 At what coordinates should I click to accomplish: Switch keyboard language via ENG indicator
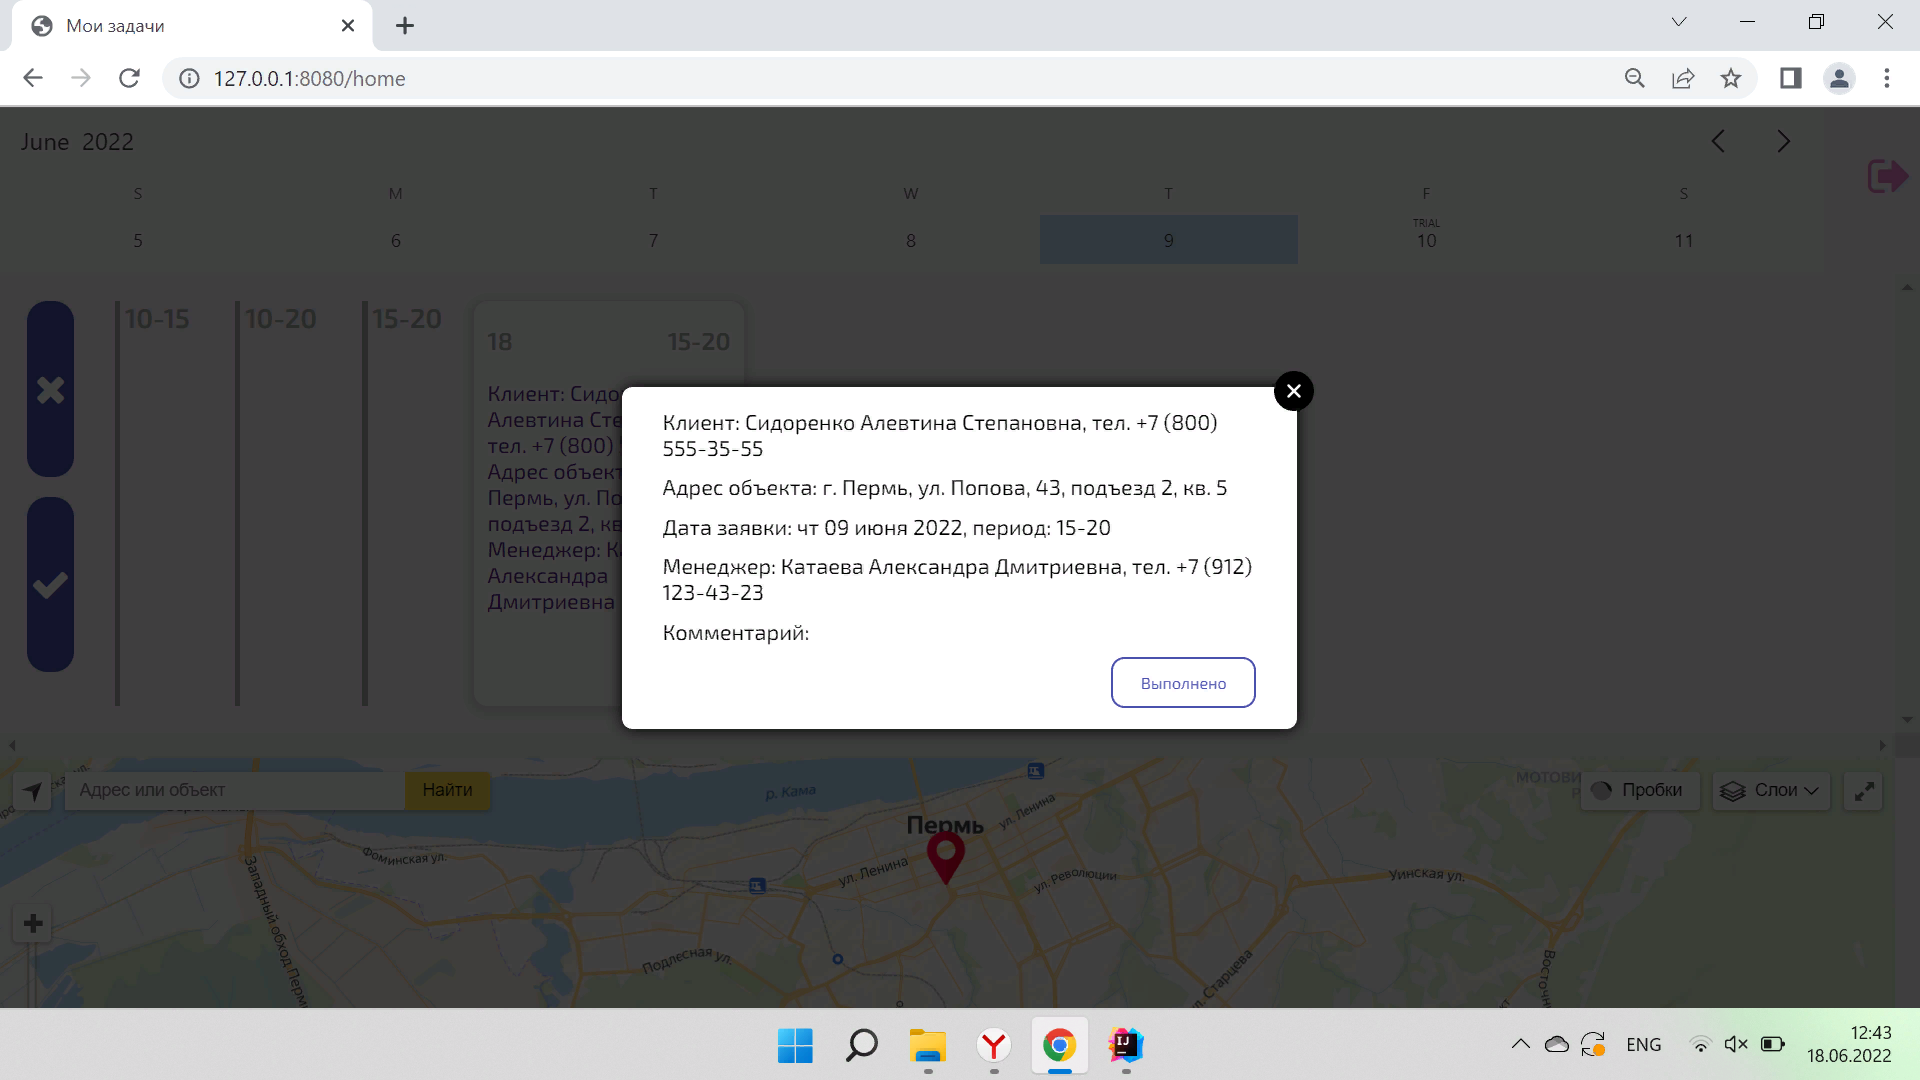(1643, 1044)
